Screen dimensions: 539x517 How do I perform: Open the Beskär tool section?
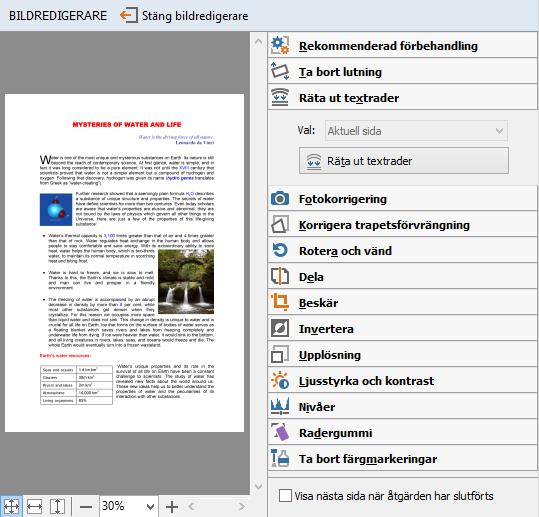tap(402, 302)
